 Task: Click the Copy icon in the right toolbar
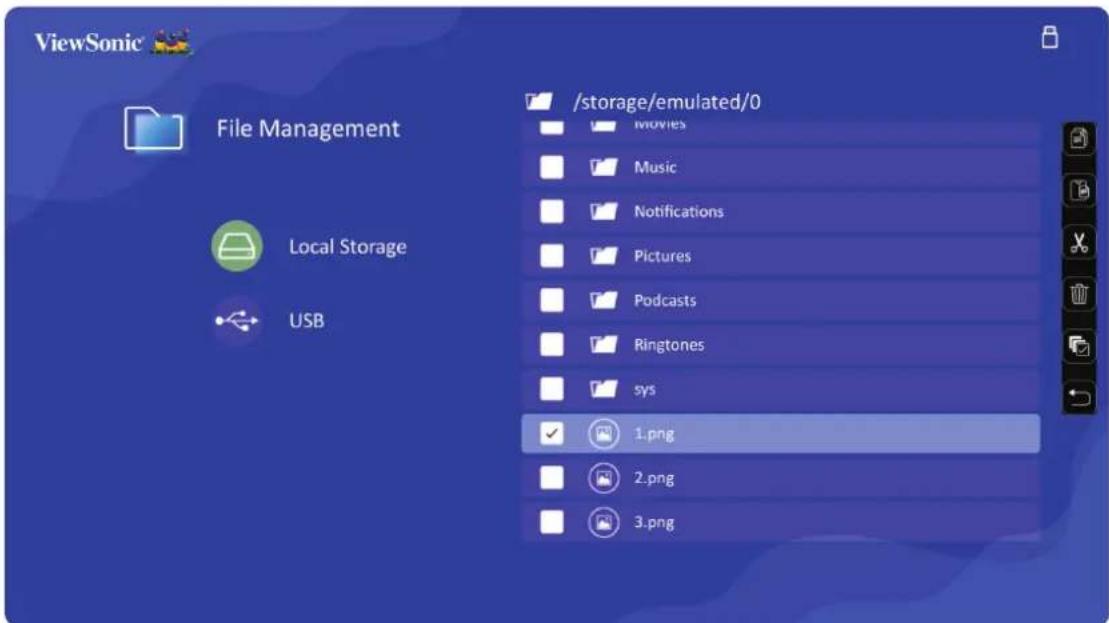click(1079, 139)
